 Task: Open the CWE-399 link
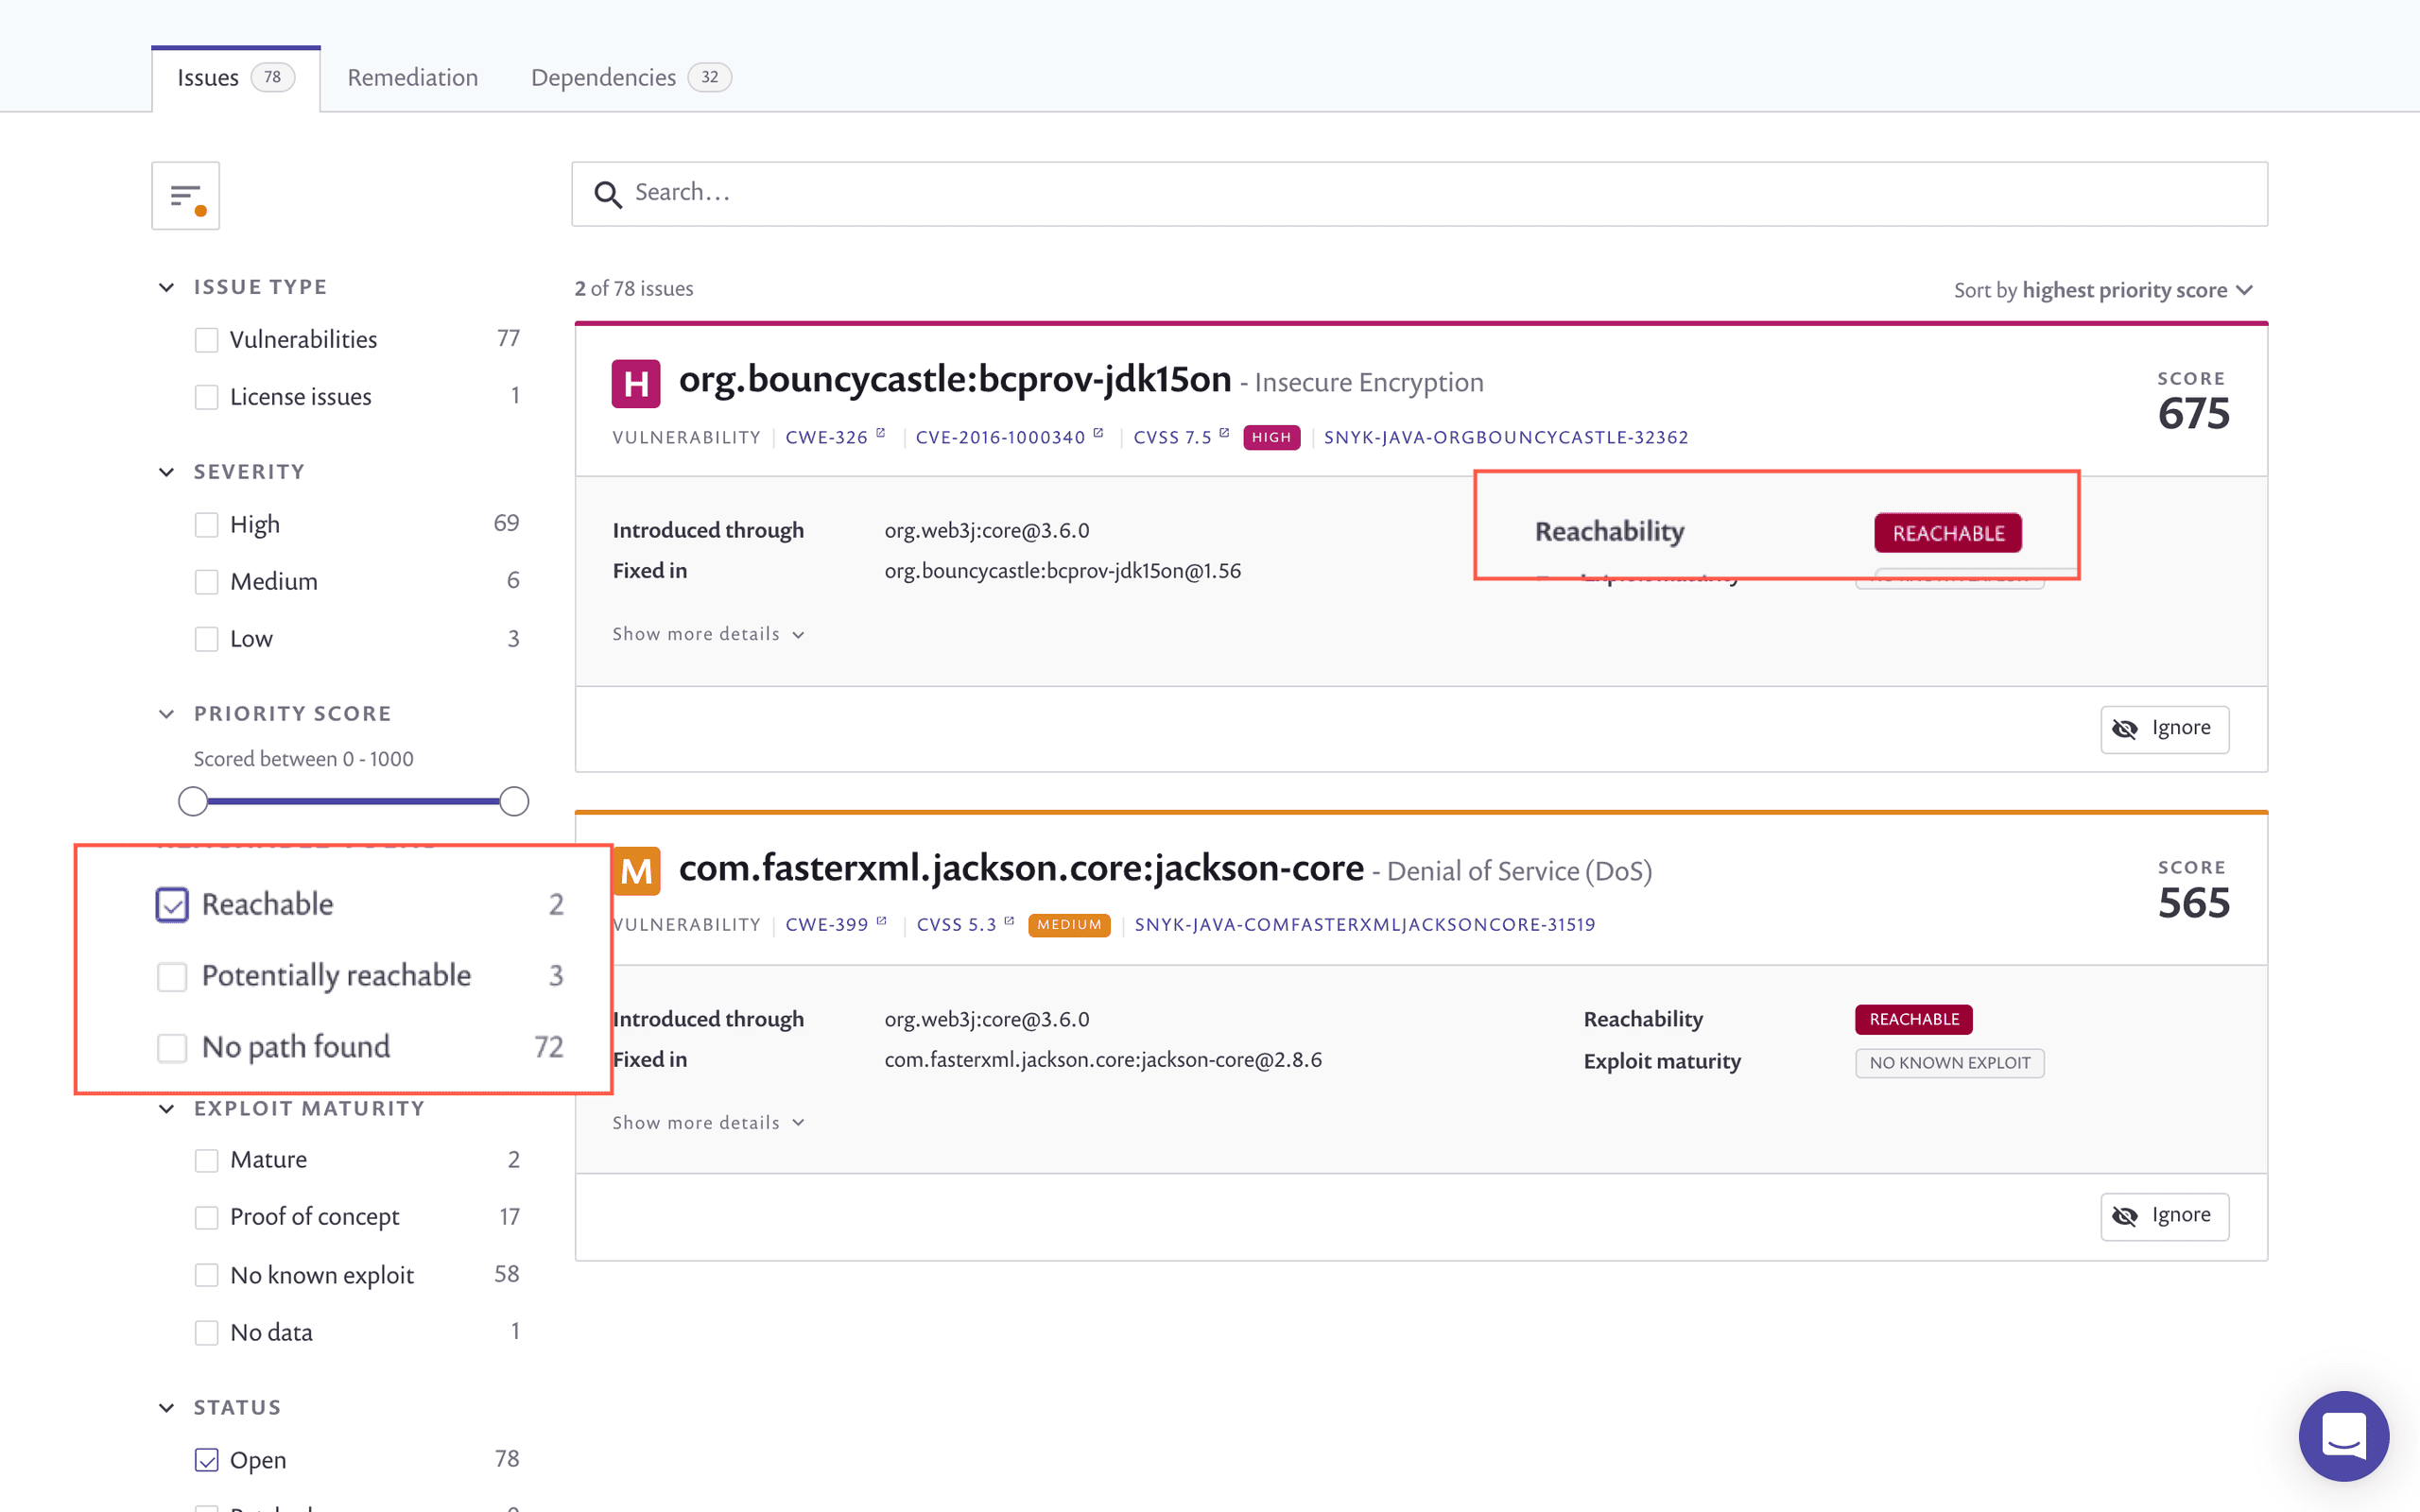coord(826,925)
